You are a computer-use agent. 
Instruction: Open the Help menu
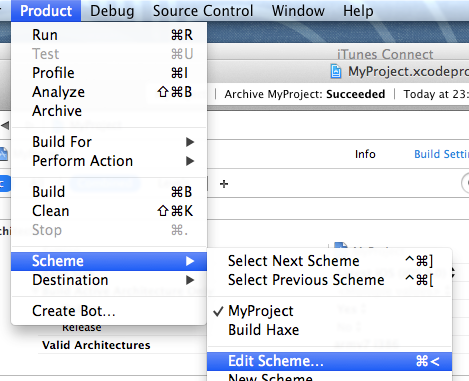click(358, 11)
